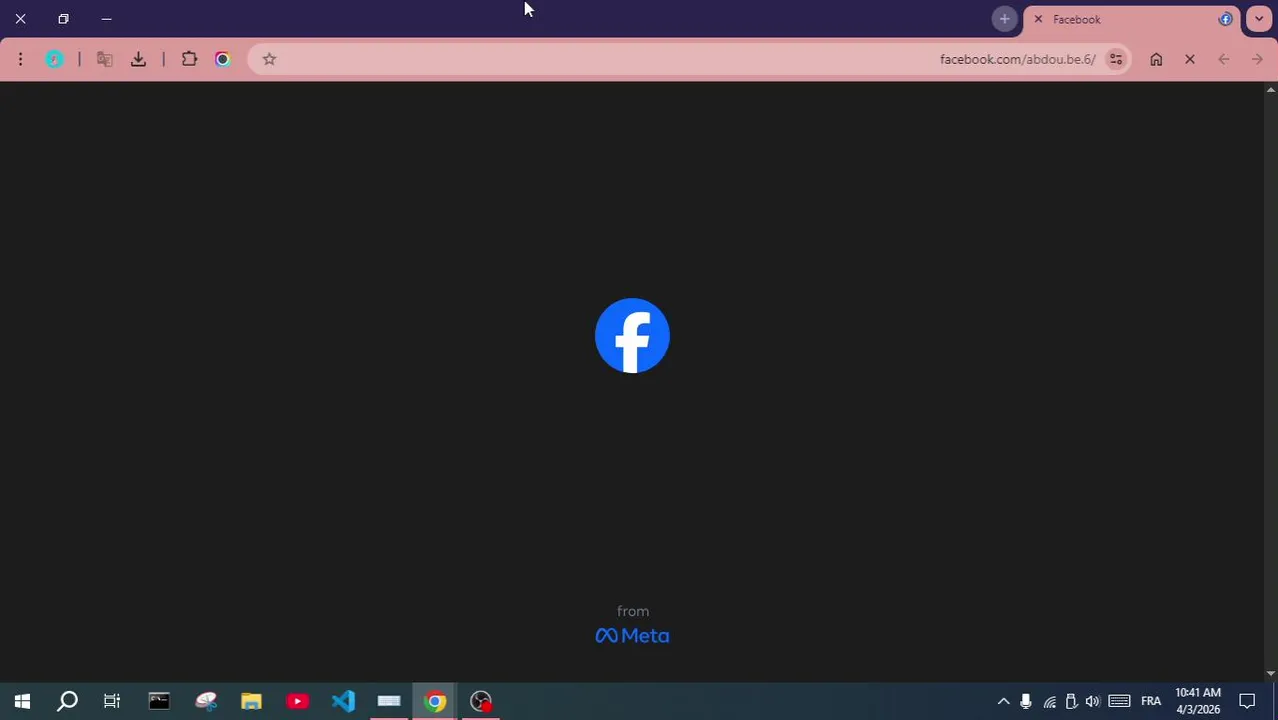This screenshot has width=1278, height=720.
Task: Open File Explorer from the taskbar
Action: click(251, 701)
